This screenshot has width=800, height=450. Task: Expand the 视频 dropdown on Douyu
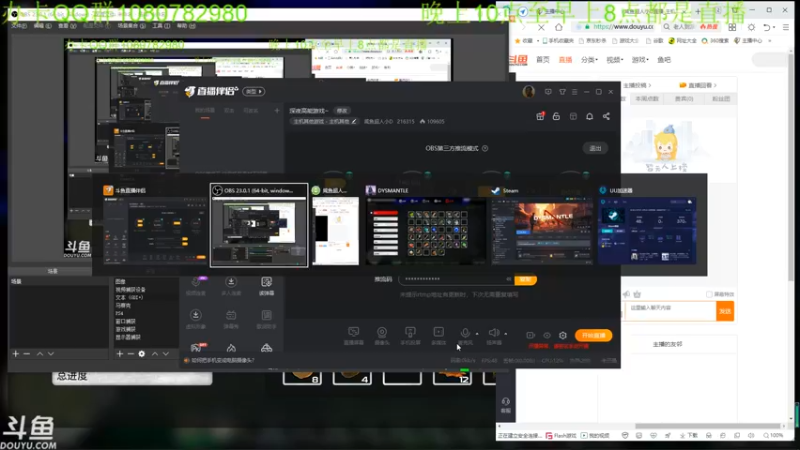[x=614, y=60]
